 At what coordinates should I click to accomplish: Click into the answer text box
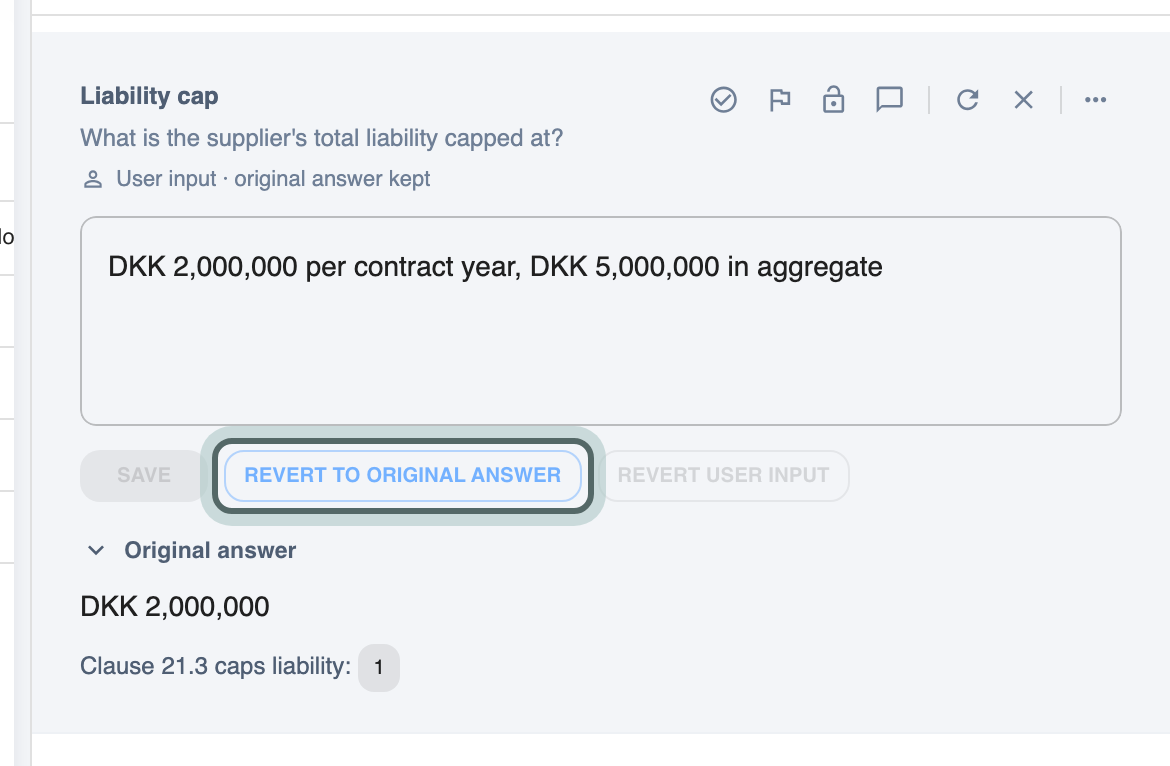click(601, 321)
